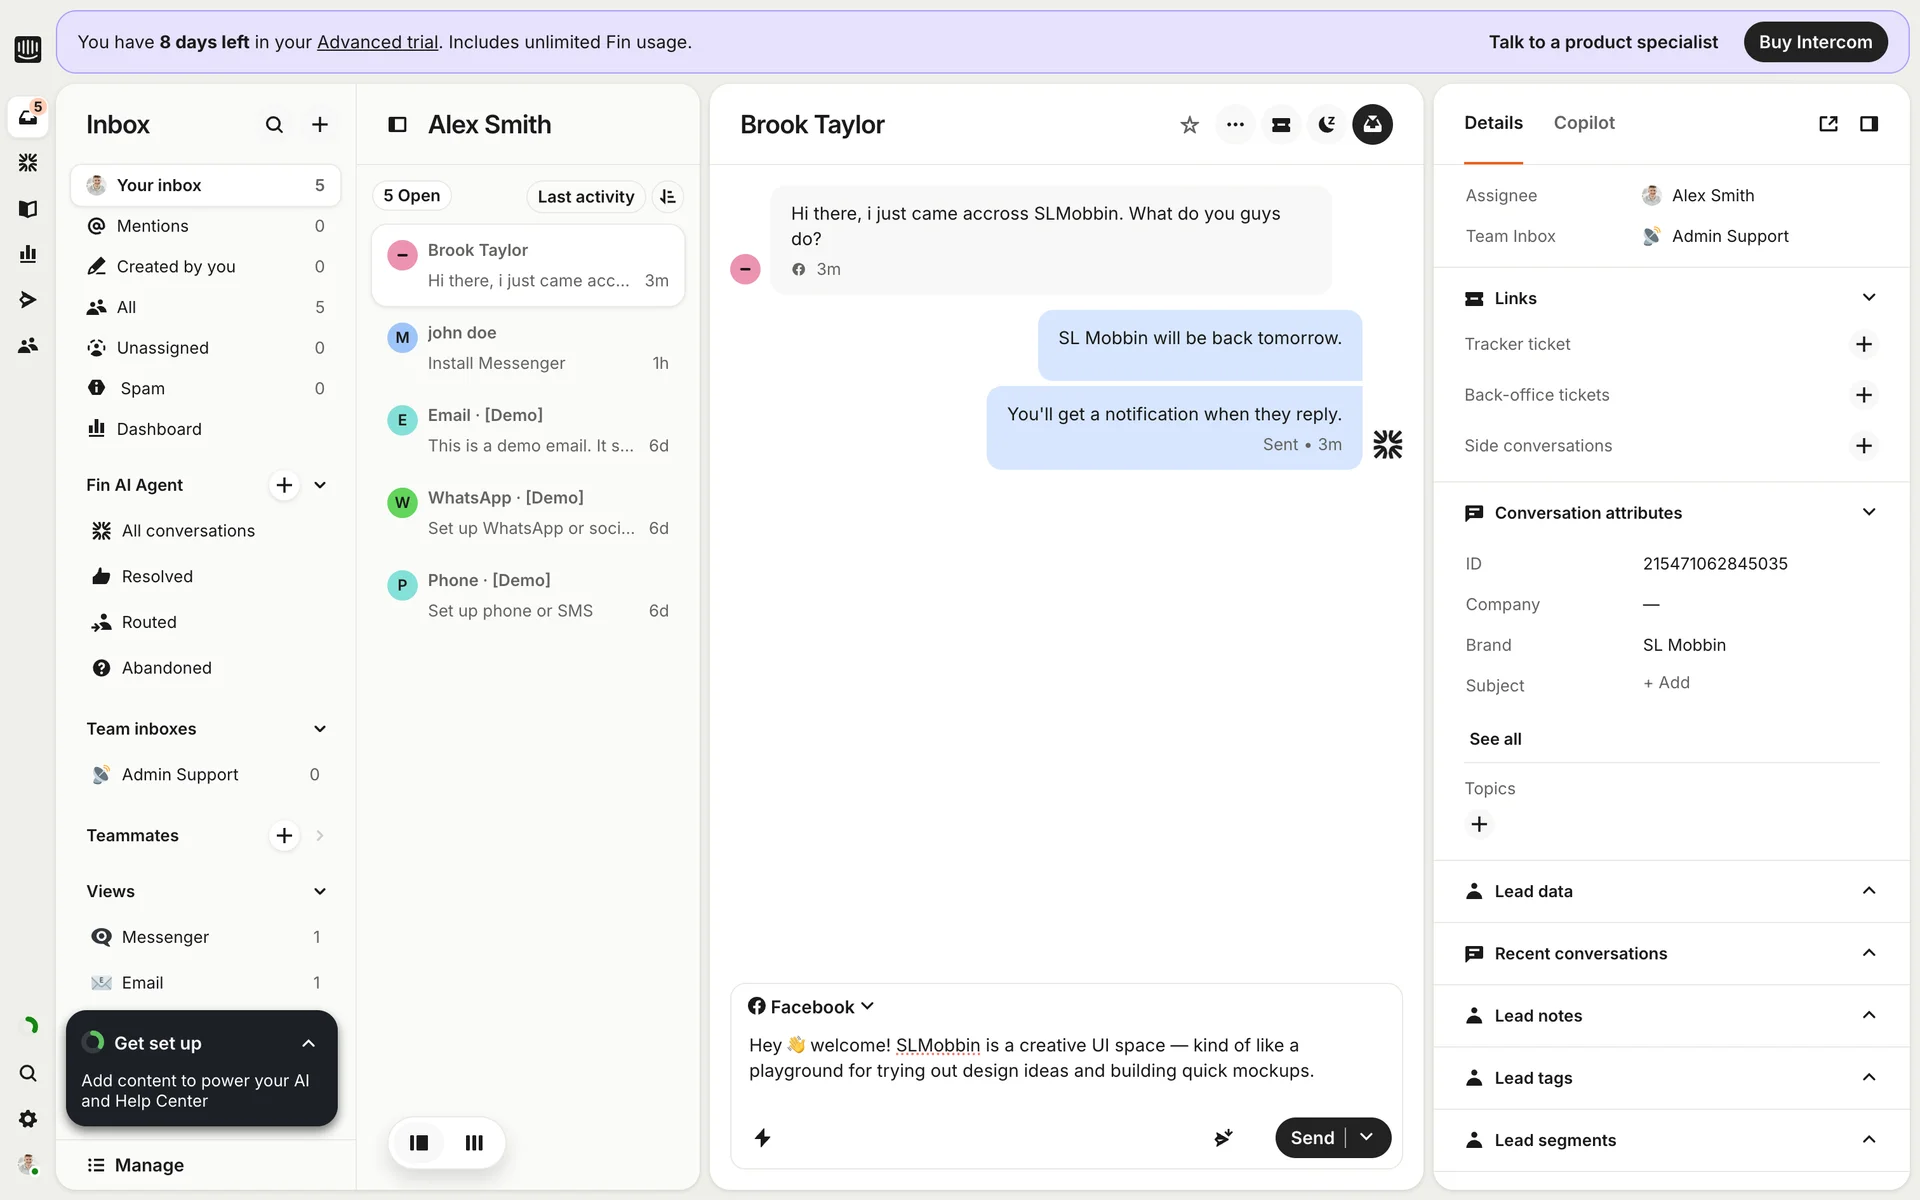Open the john doe conversation
Viewport: 1920px width, 1200px height.
click(527, 348)
